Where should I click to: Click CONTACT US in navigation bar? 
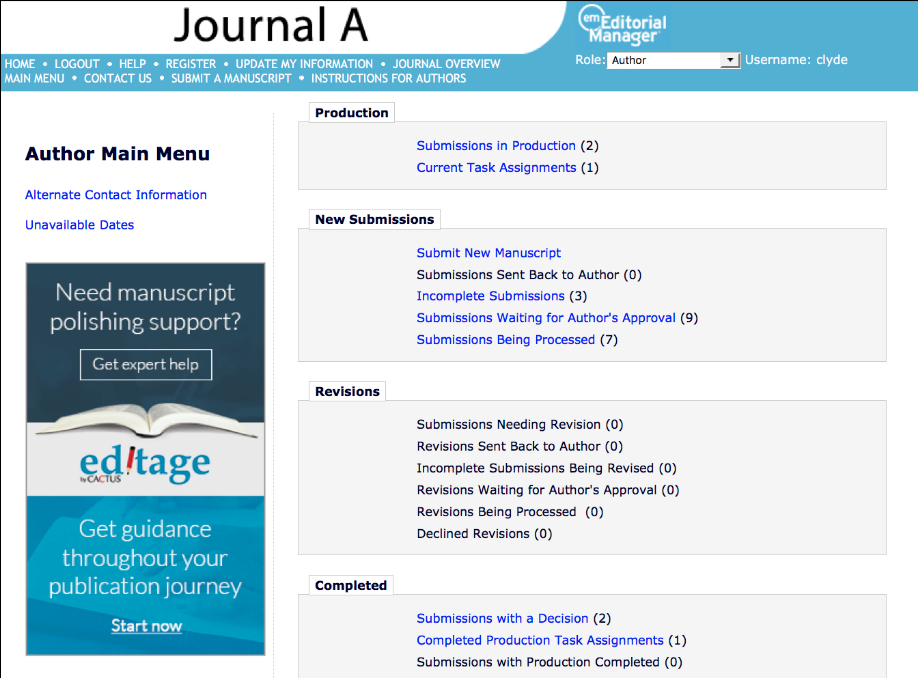point(118,78)
